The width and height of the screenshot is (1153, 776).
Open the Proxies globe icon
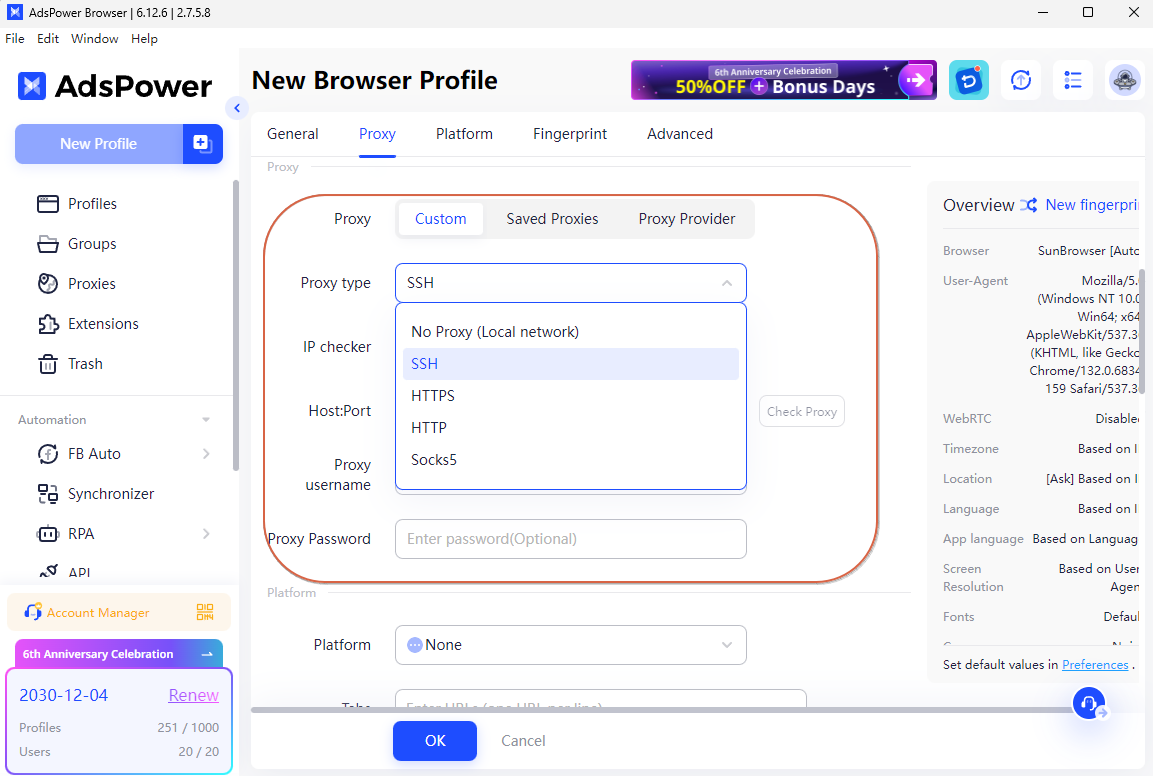pos(48,283)
